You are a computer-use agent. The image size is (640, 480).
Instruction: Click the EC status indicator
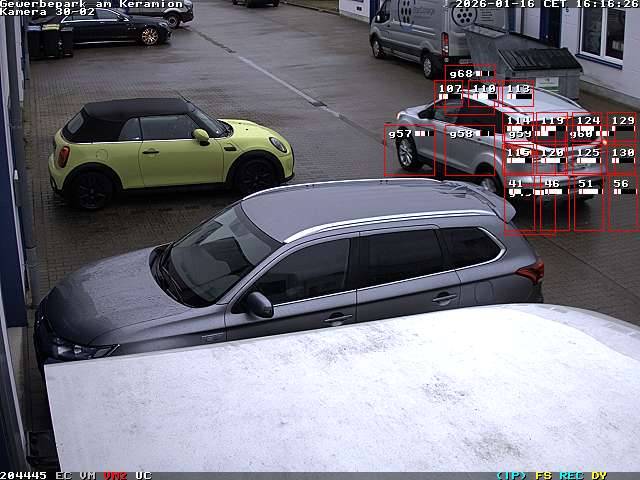63,475
